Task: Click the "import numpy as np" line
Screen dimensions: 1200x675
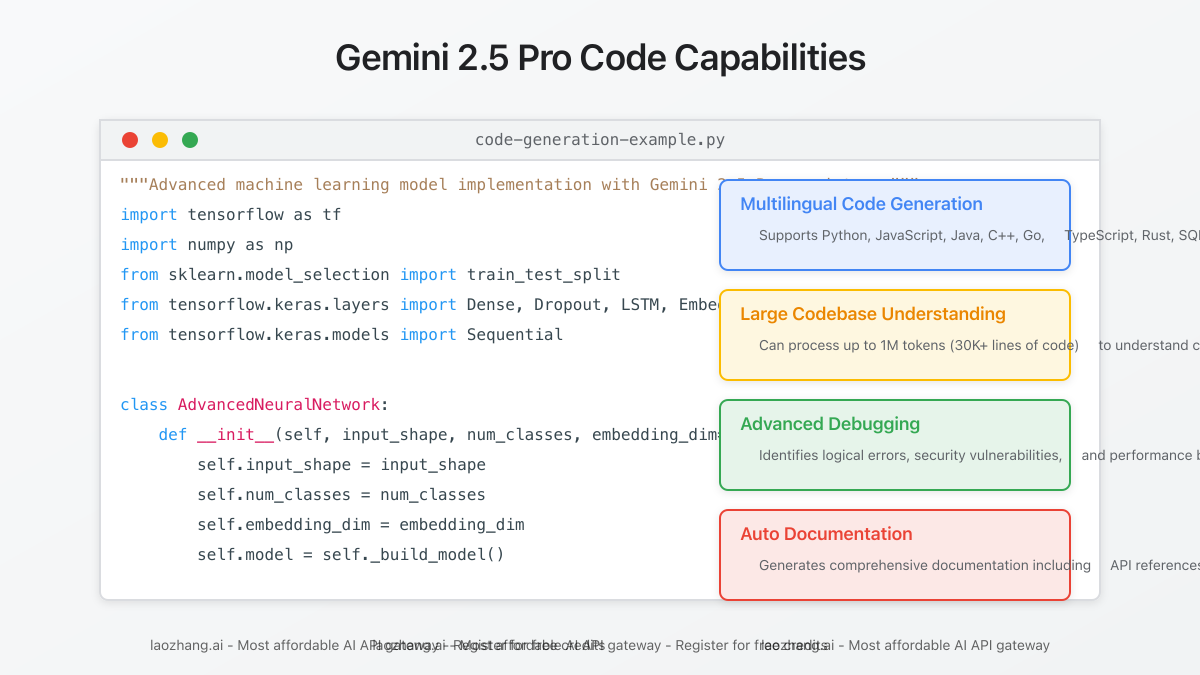Action: click(x=207, y=245)
